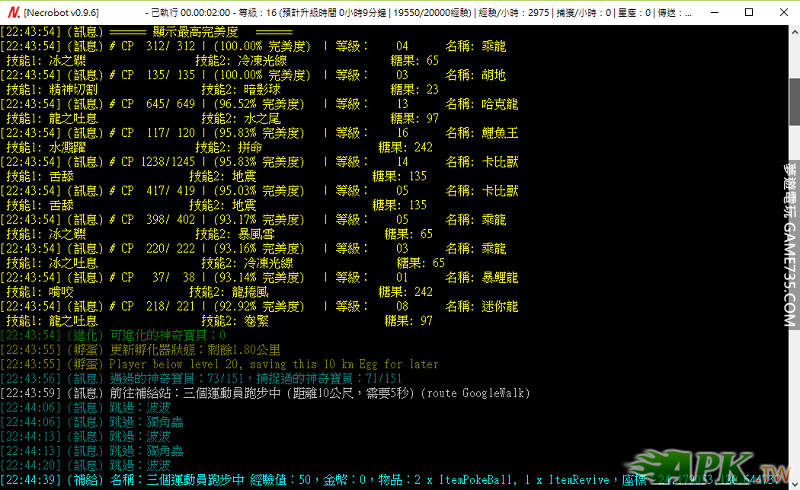
Task: Click the 'CP 37/ 38' 93.14% entry
Action: click(260, 278)
